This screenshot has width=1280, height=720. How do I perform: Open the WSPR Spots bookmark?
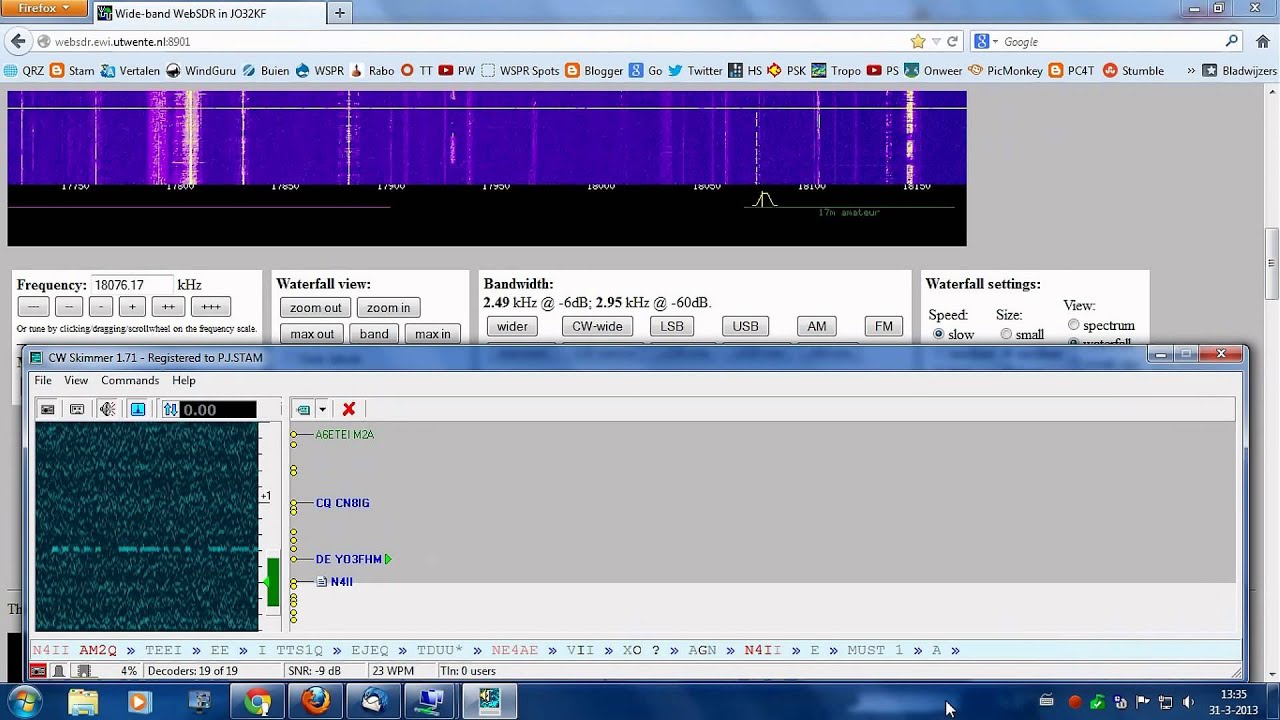[520, 71]
